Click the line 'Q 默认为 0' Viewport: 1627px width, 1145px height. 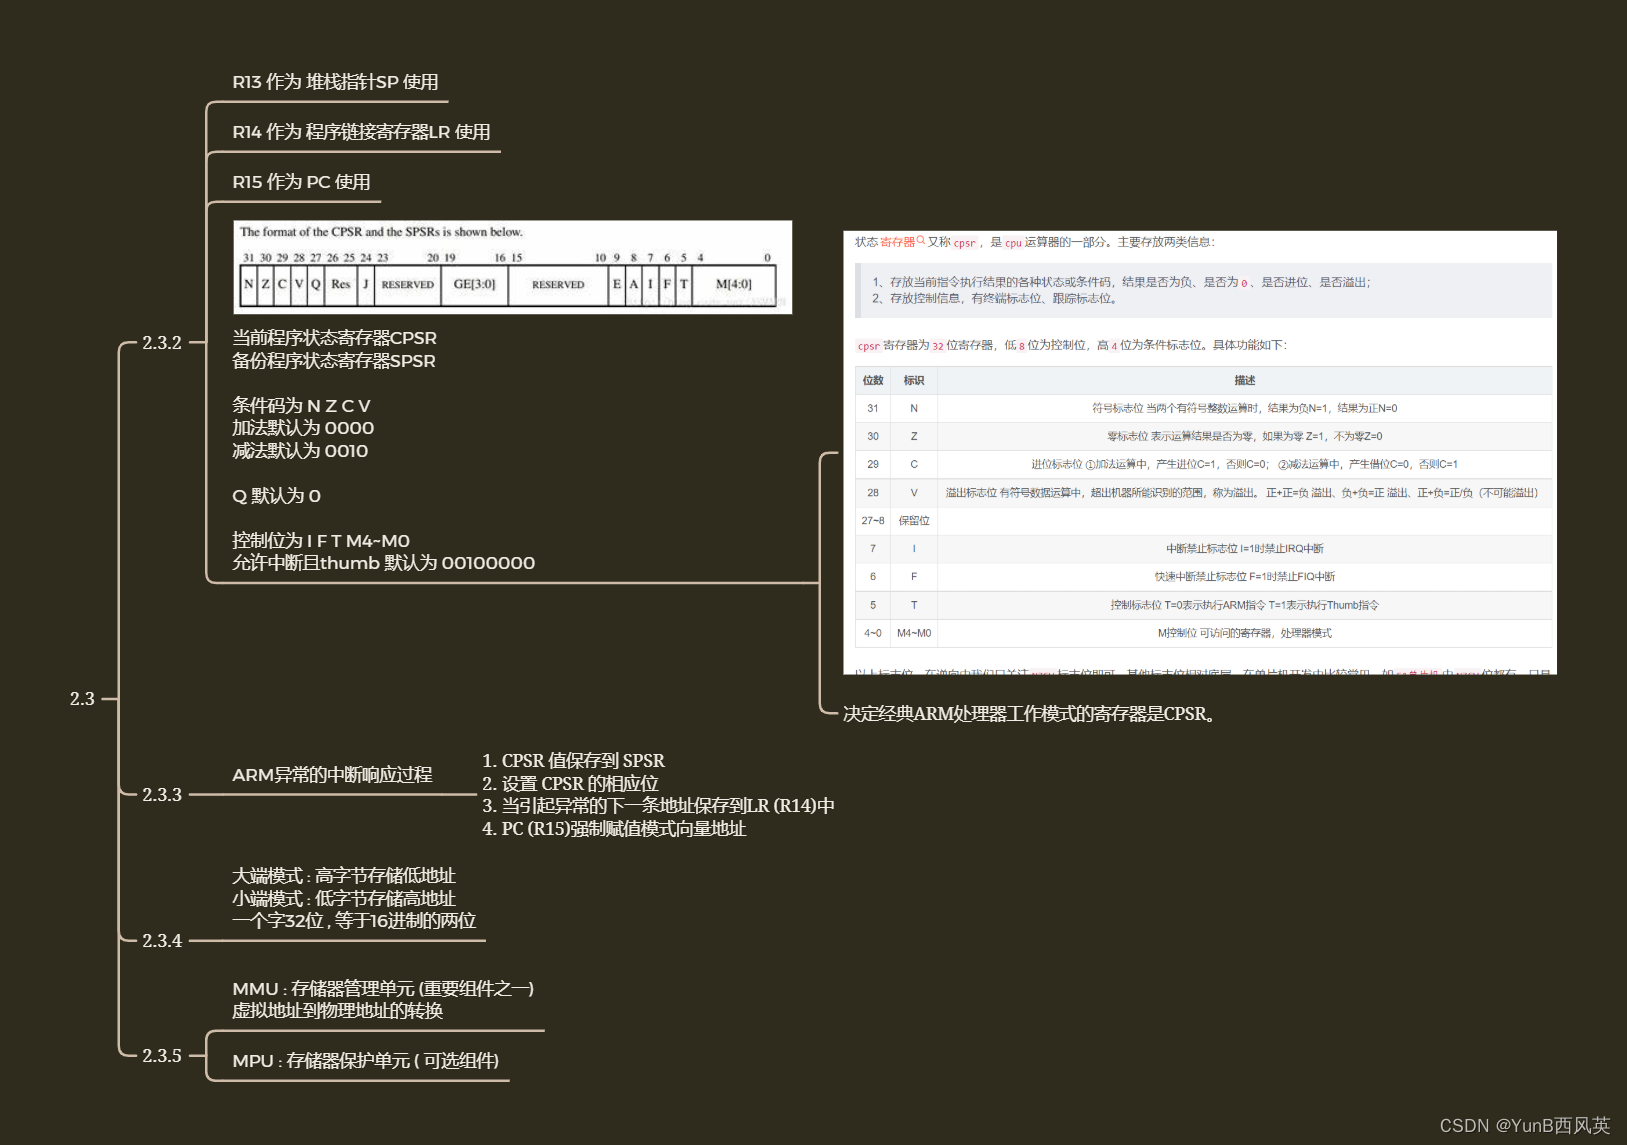276,496
